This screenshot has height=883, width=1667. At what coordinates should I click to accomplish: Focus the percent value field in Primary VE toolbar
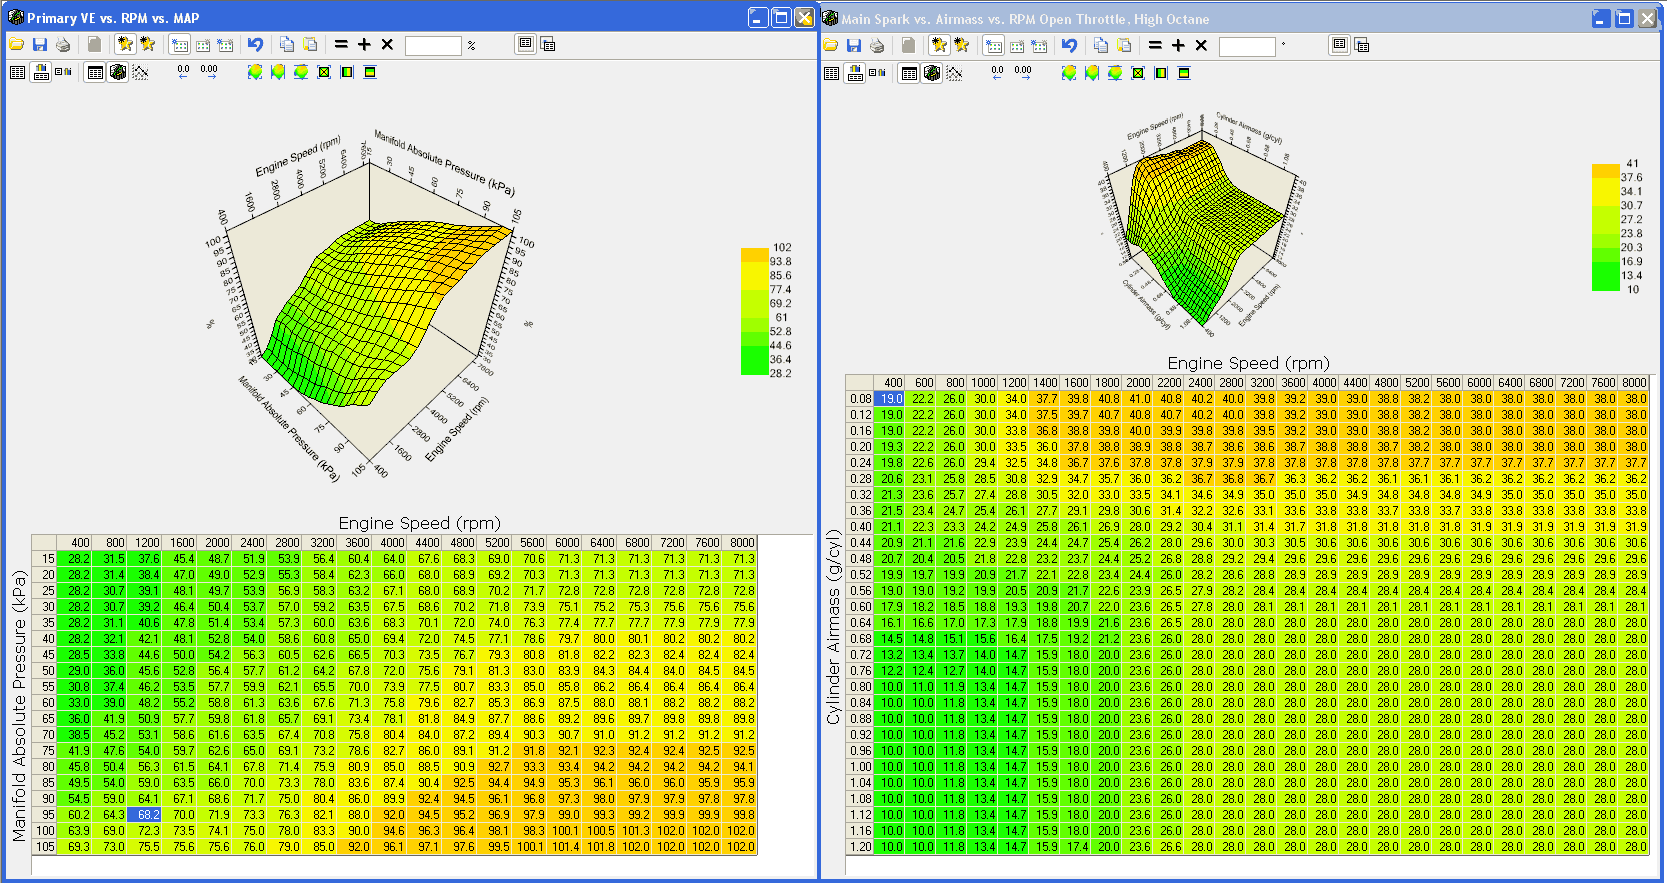tap(433, 45)
